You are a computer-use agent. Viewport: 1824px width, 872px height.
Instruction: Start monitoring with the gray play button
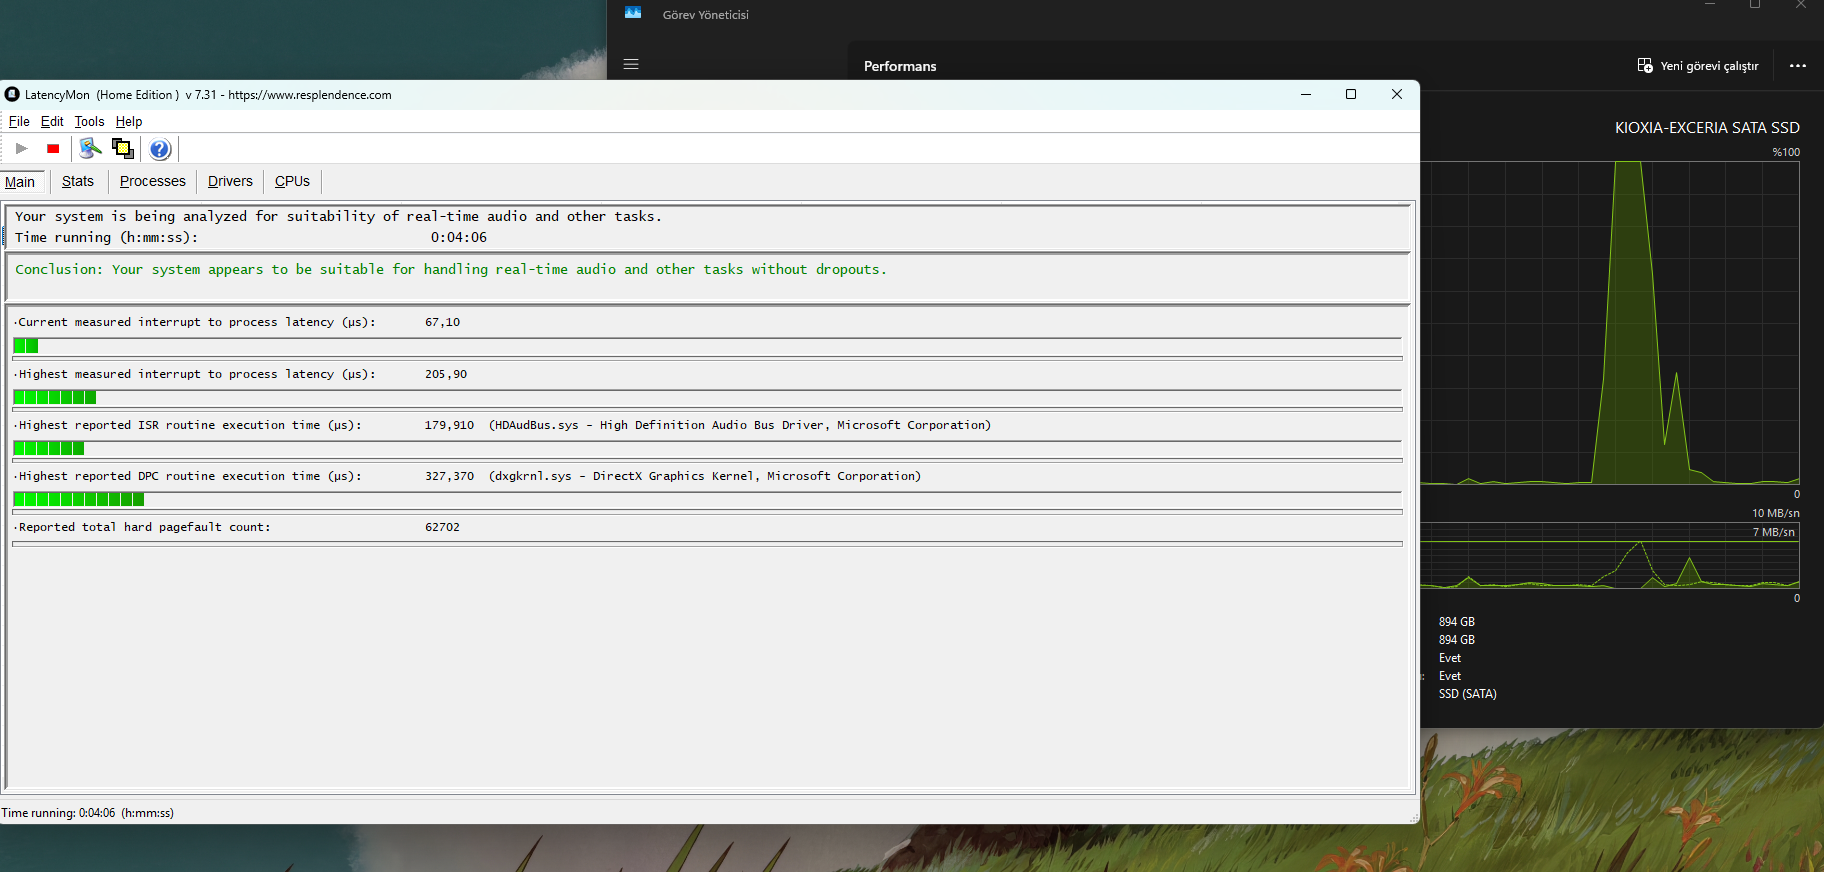pyautogui.click(x=22, y=149)
